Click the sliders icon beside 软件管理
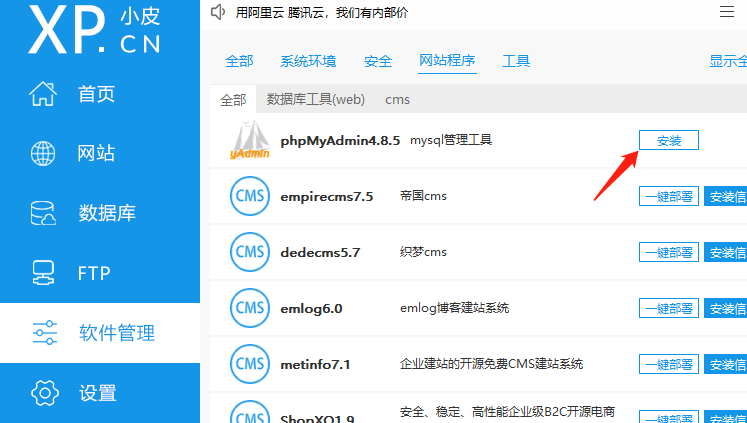The width and height of the screenshot is (747, 423). pos(45,332)
